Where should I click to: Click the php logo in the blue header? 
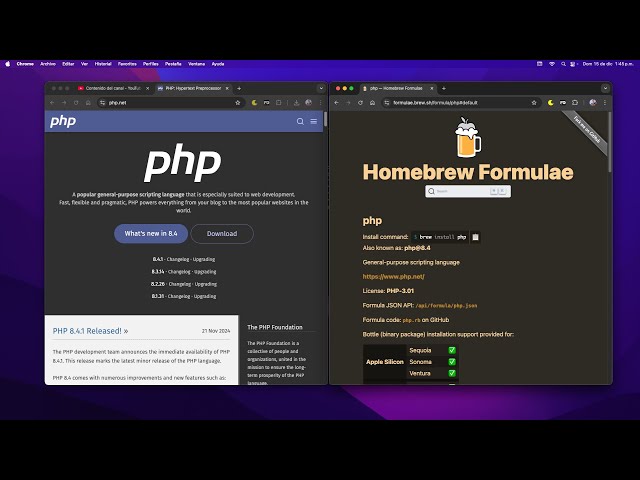(63, 121)
